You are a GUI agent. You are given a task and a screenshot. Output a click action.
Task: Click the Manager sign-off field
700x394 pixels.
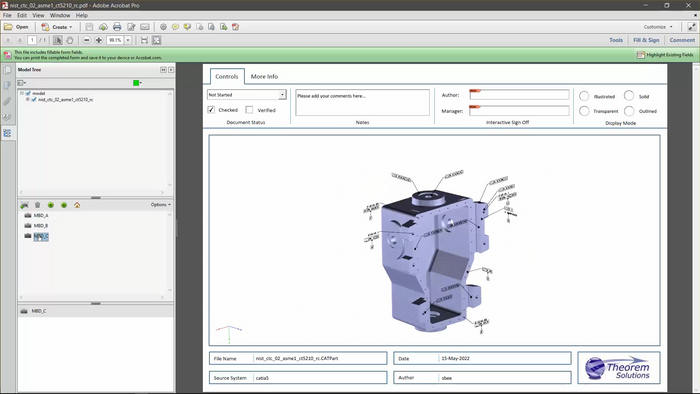click(x=519, y=111)
